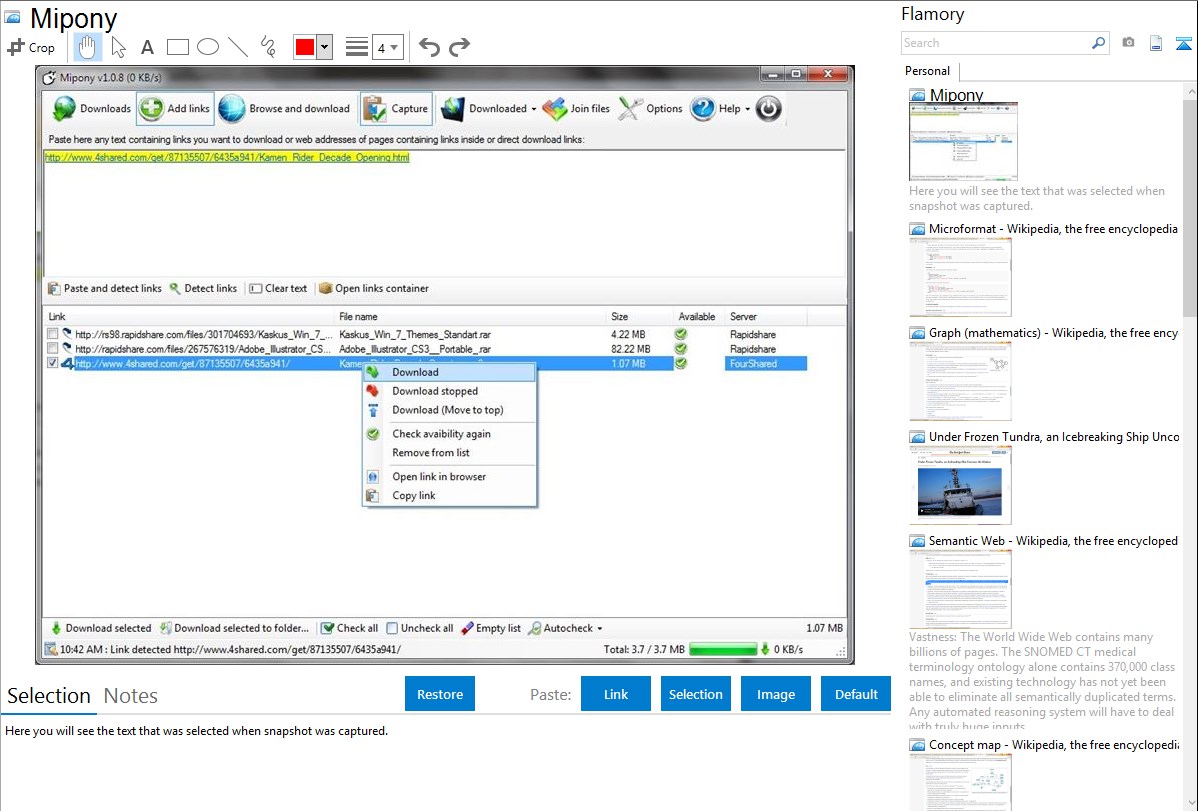Open the line width 4 dropdown

pyautogui.click(x=387, y=48)
